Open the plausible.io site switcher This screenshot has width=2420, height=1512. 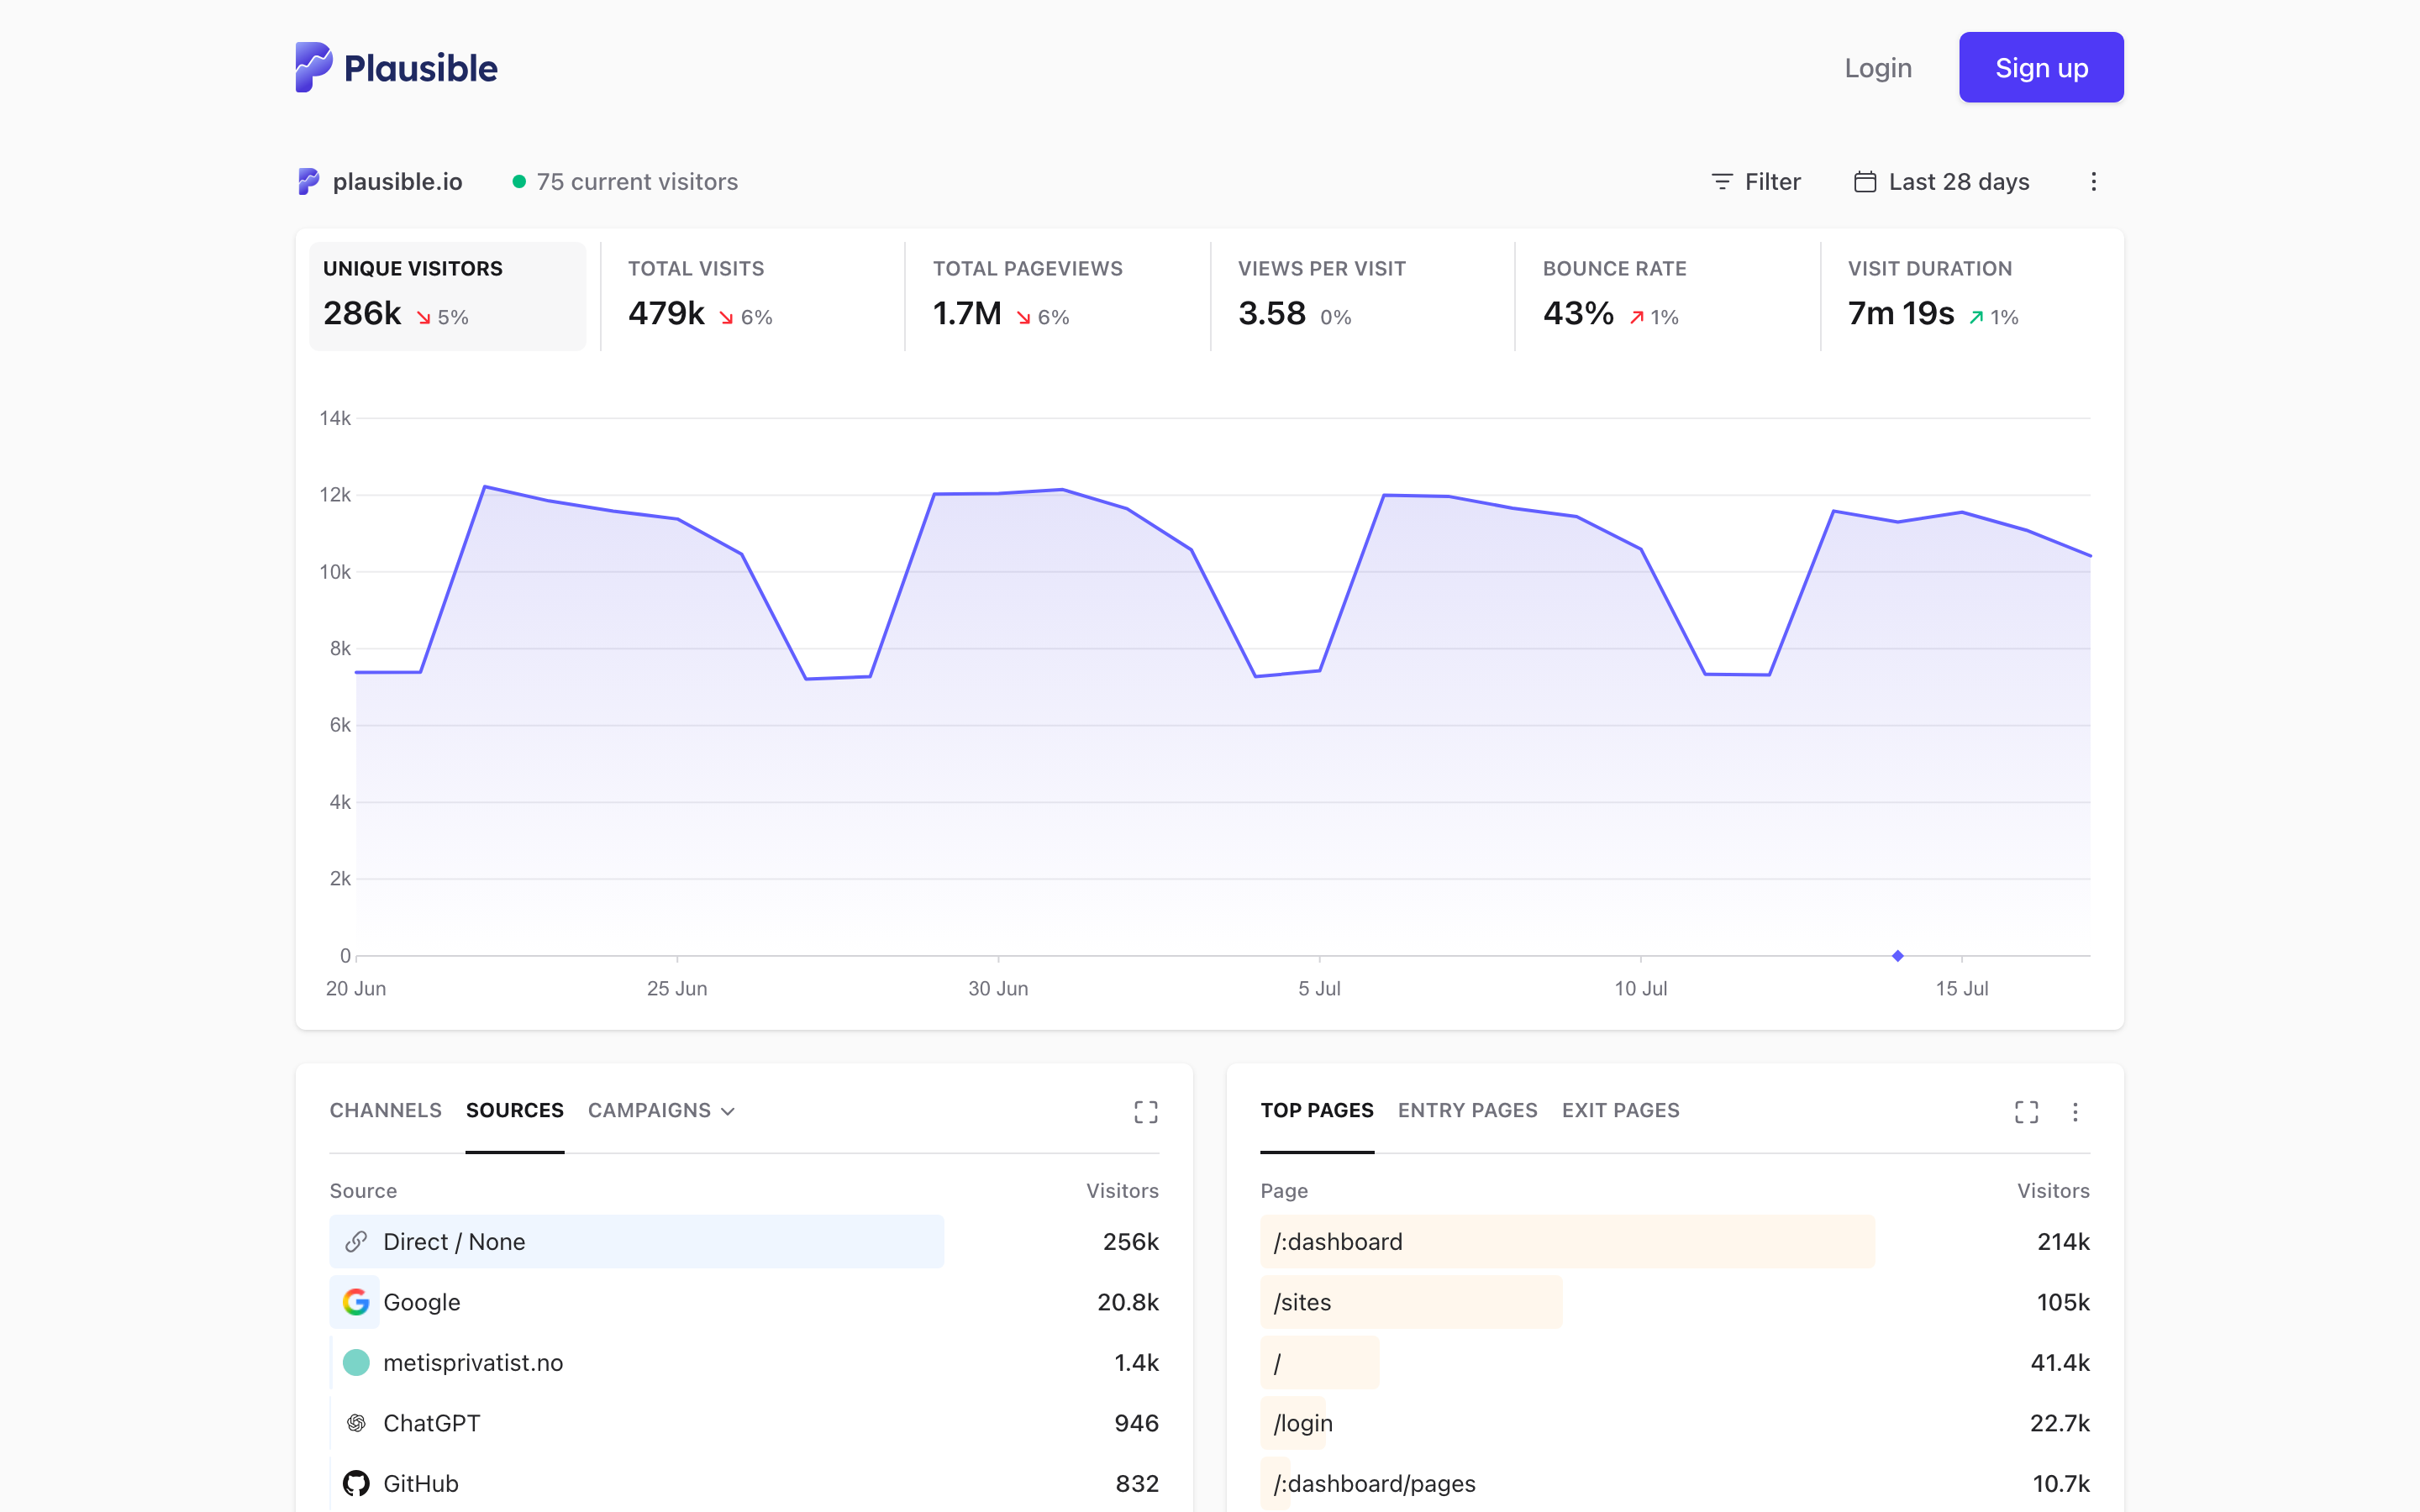pos(381,181)
